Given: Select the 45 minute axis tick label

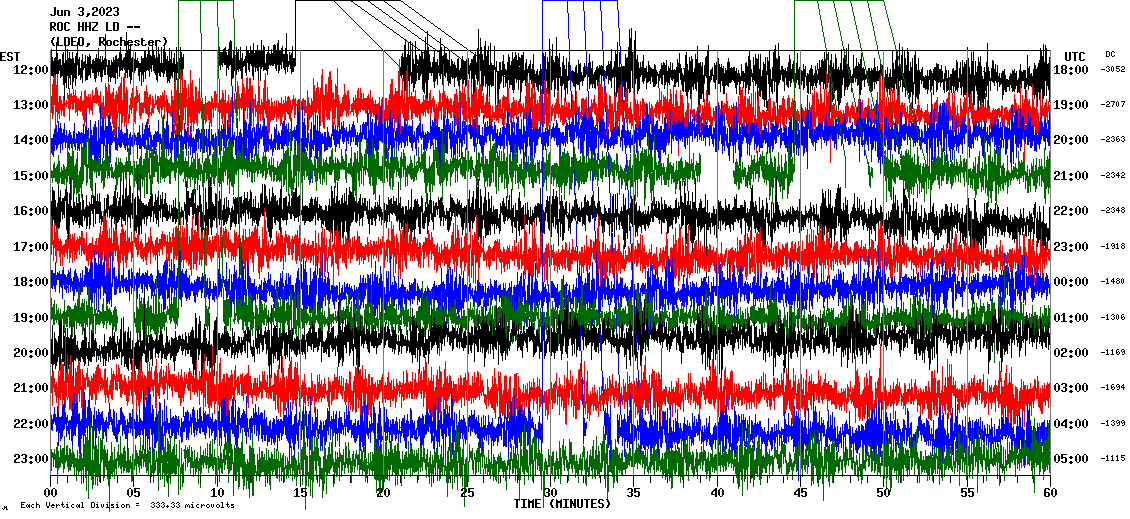Looking at the screenshot, I should pyautogui.click(x=800, y=493).
